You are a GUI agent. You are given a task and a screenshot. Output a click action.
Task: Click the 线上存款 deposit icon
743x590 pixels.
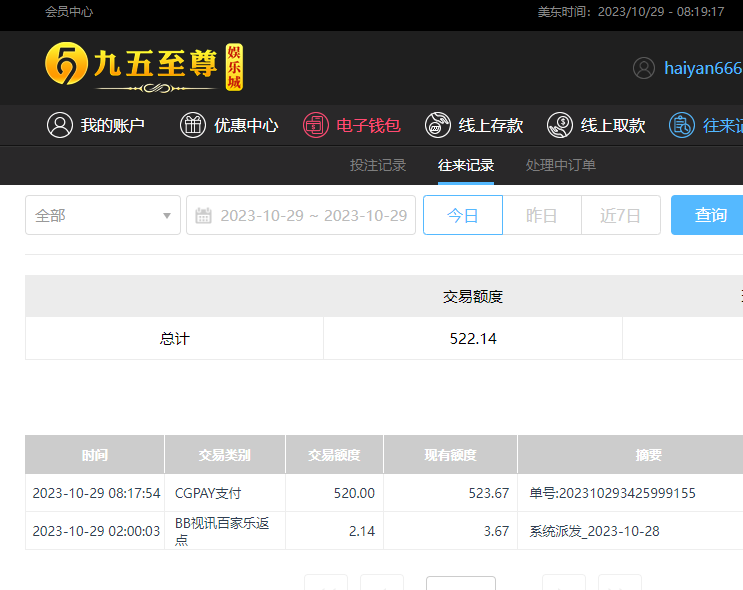pyautogui.click(x=438, y=125)
